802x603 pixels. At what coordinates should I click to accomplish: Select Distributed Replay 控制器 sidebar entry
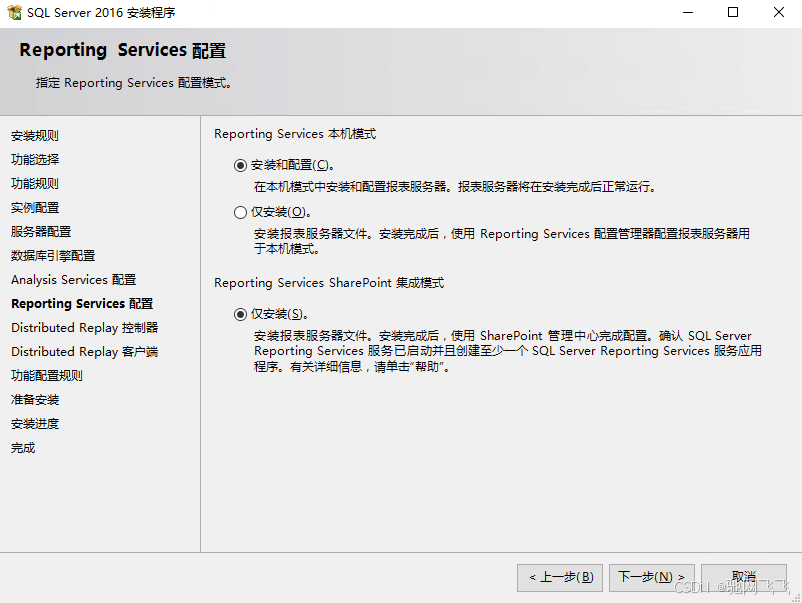click(x=84, y=328)
